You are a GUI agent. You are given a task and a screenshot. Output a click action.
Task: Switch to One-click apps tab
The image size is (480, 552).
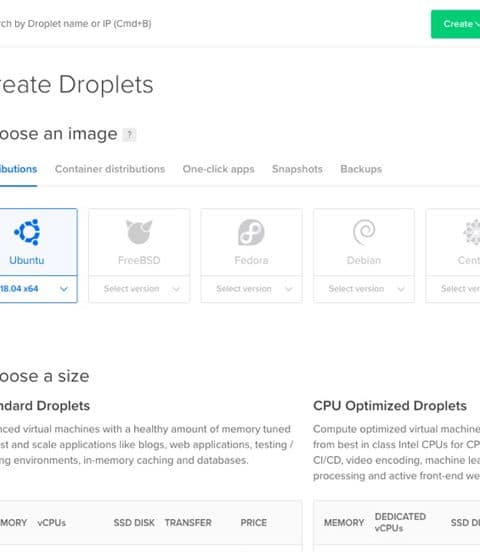218,169
